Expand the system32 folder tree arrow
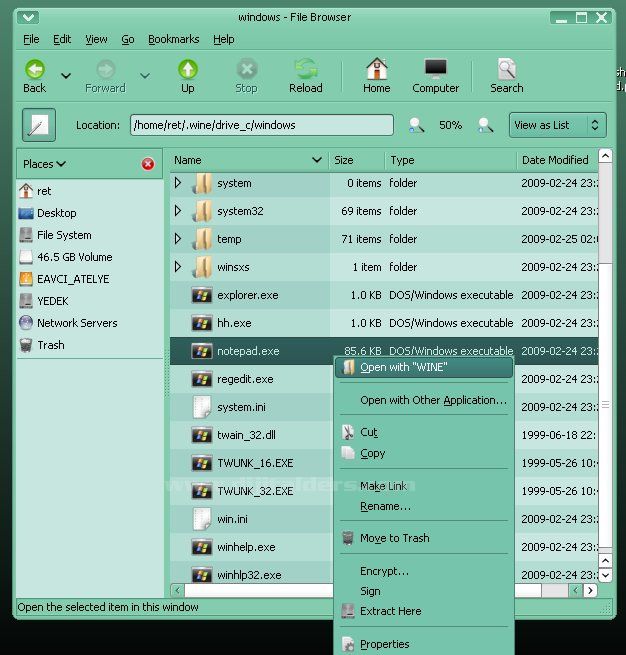This screenshot has height=655, width=626. click(x=178, y=211)
